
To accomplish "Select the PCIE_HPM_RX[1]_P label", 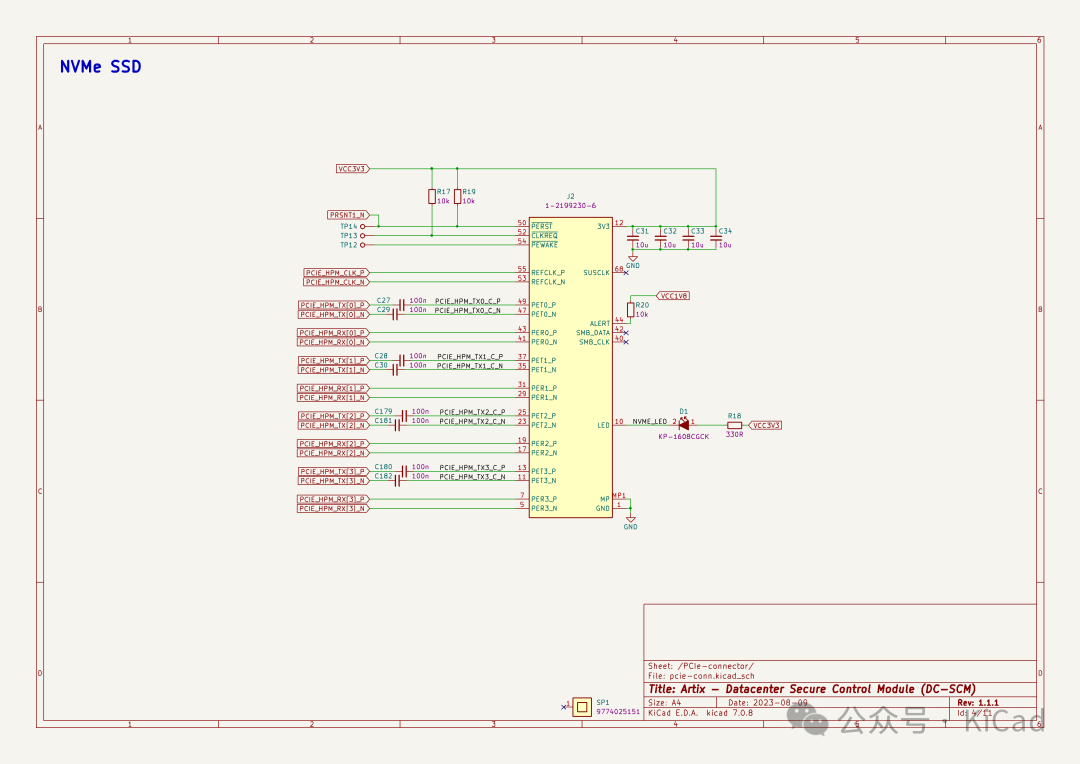I will click(333, 389).
